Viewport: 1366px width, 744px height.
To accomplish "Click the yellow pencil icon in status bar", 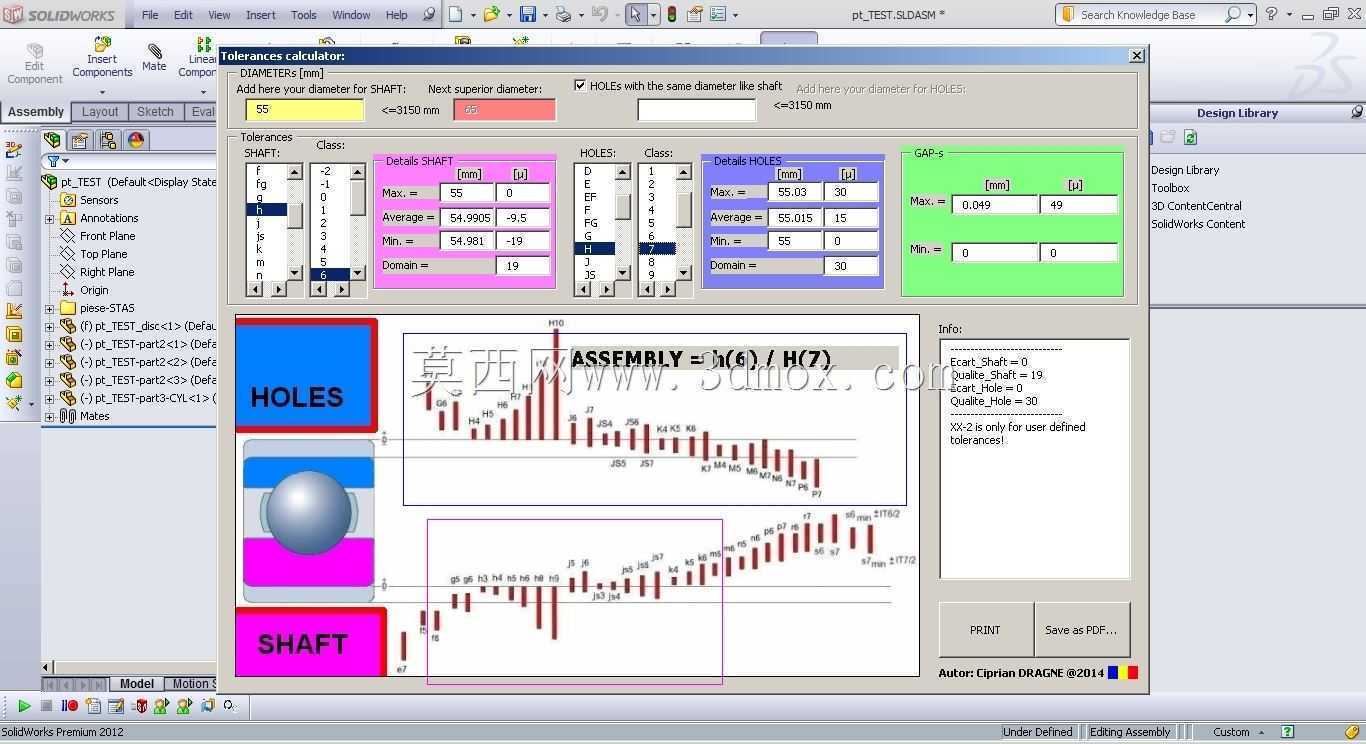I will coord(1353,732).
